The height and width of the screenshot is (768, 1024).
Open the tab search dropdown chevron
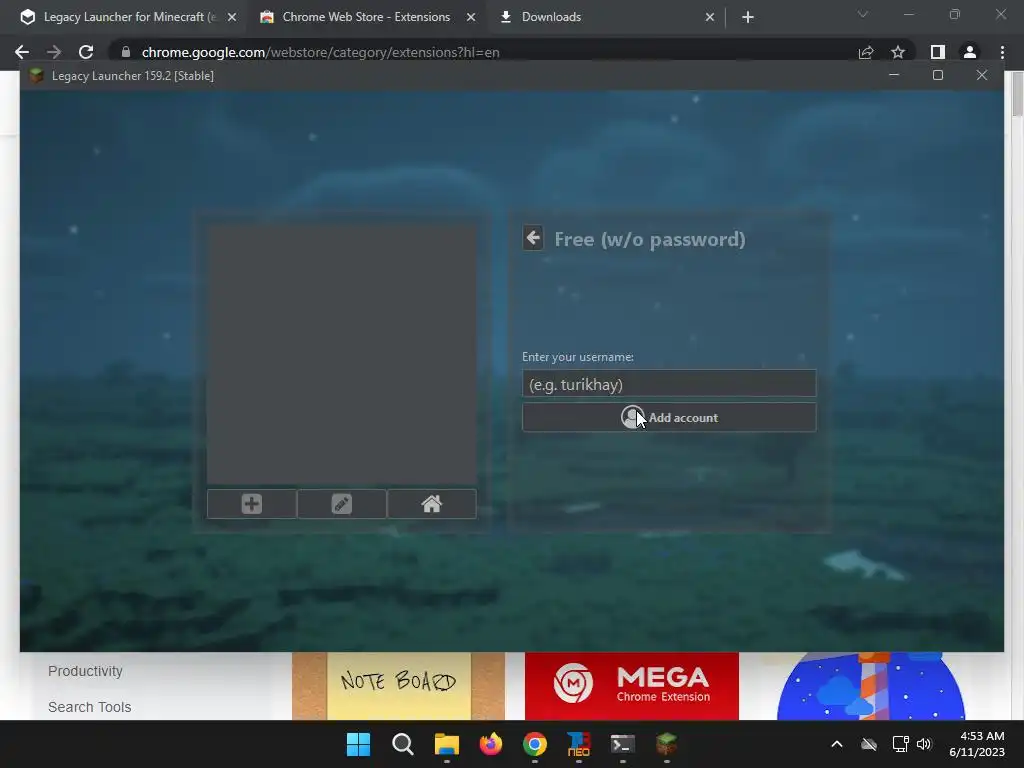(x=863, y=14)
